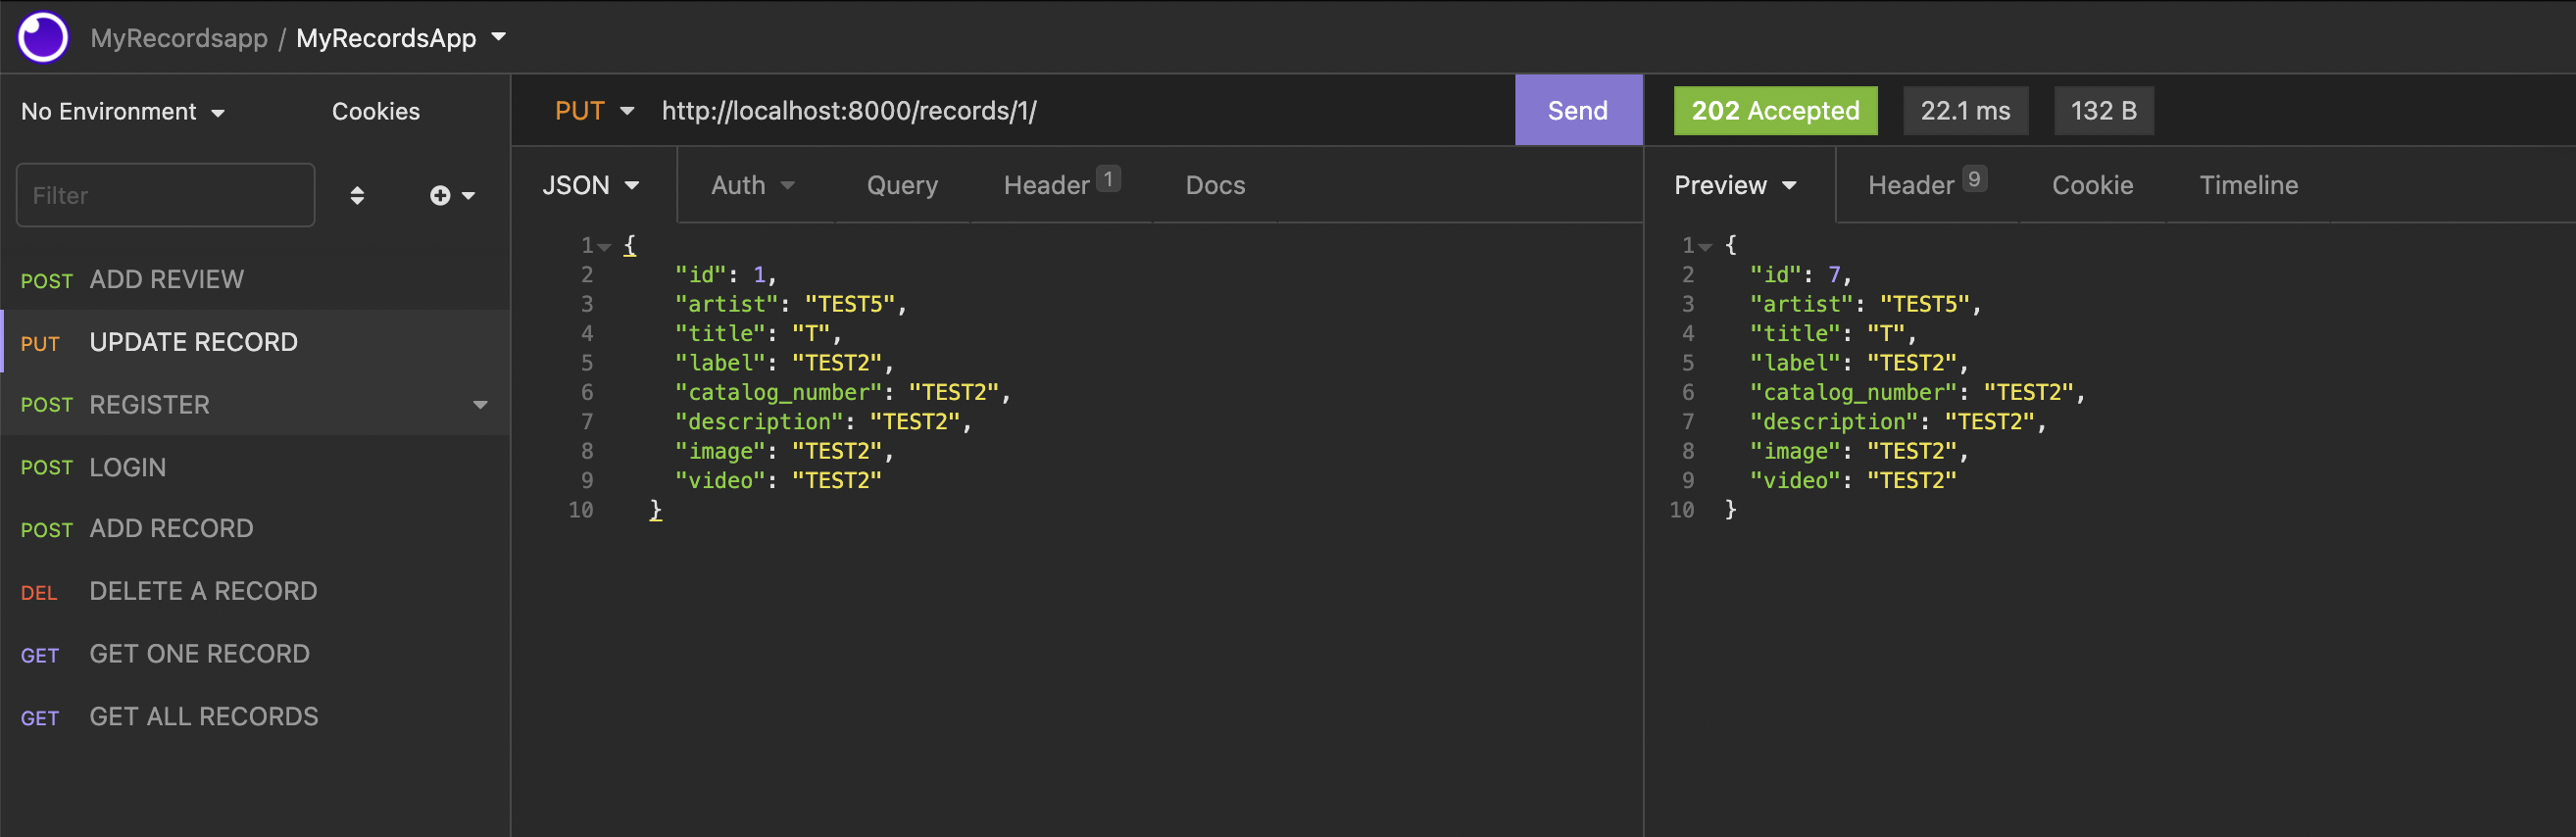This screenshot has height=837, width=2576.
Task: Click the "video": "TEST2" line in response
Action: tap(1853, 481)
